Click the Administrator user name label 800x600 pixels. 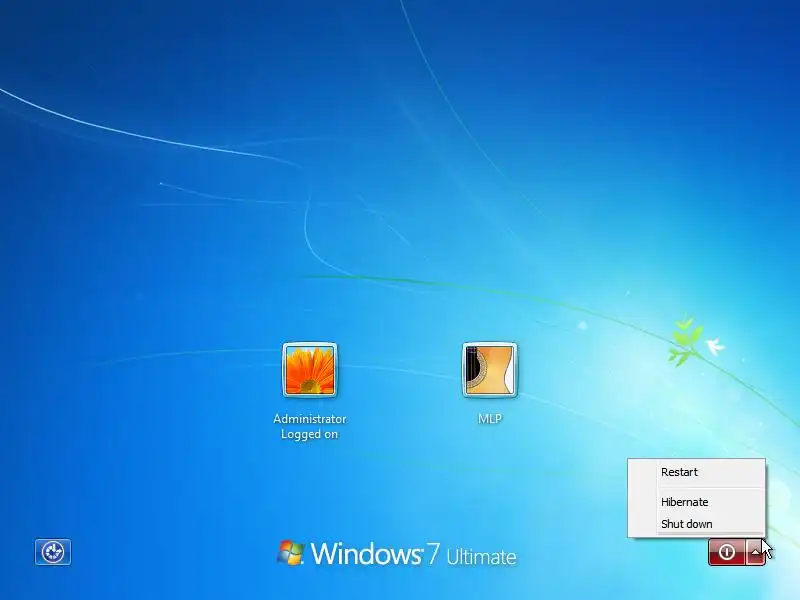coord(310,419)
